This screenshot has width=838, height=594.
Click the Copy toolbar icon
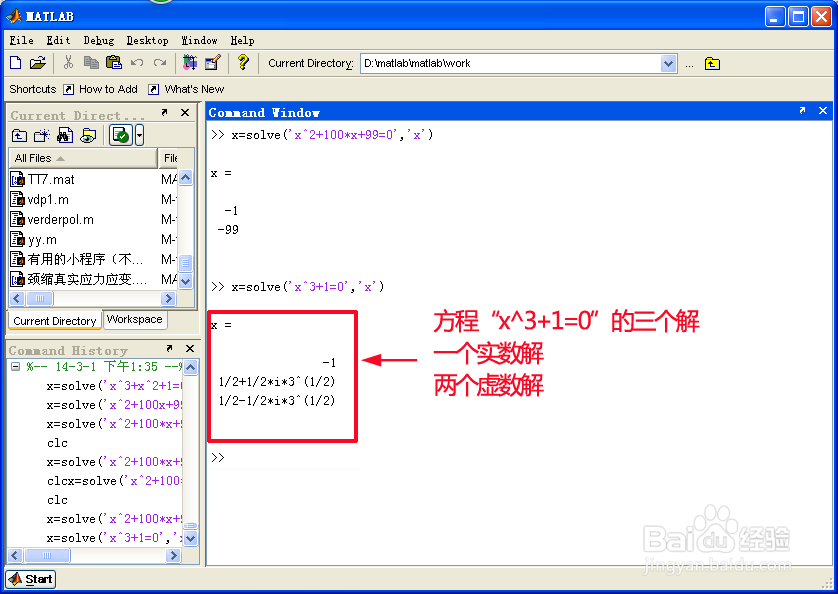pyautogui.click(x=91, y=63)
